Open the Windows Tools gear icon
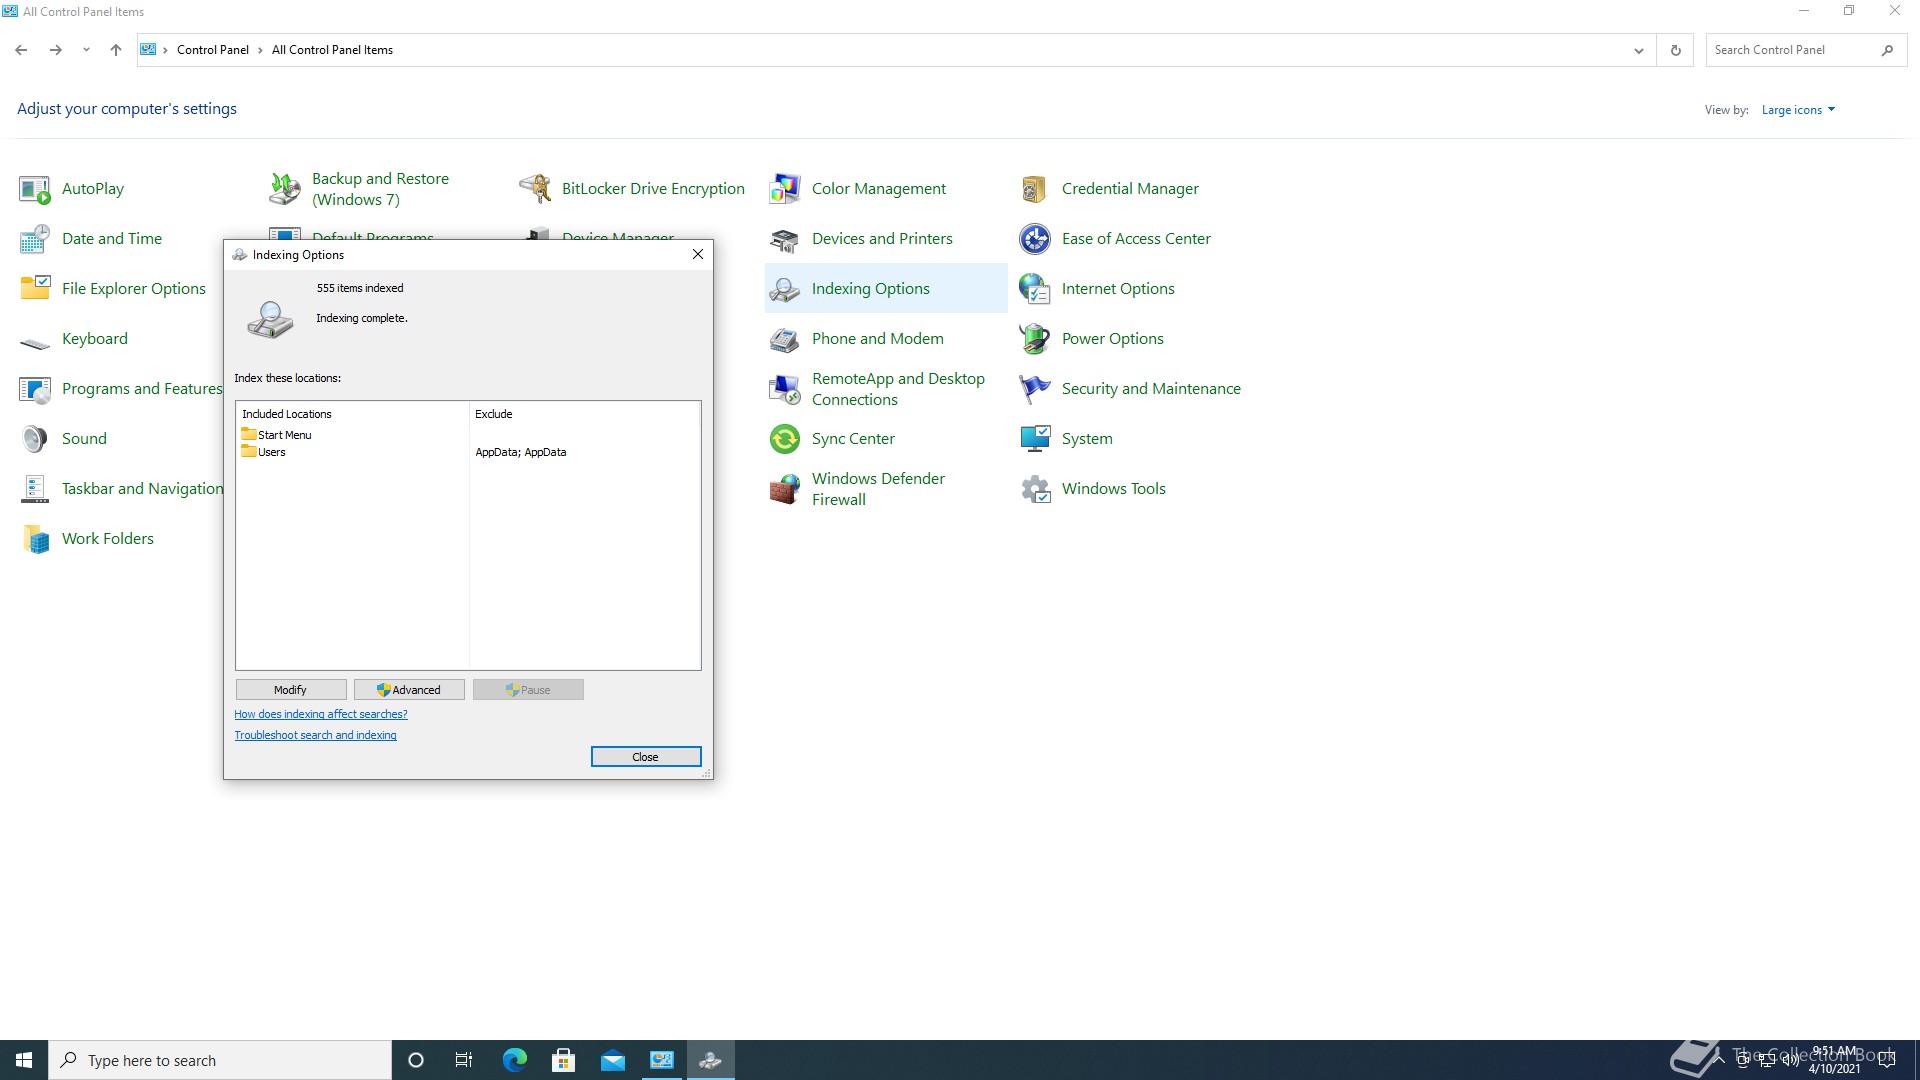 (x=1034, y=489)
